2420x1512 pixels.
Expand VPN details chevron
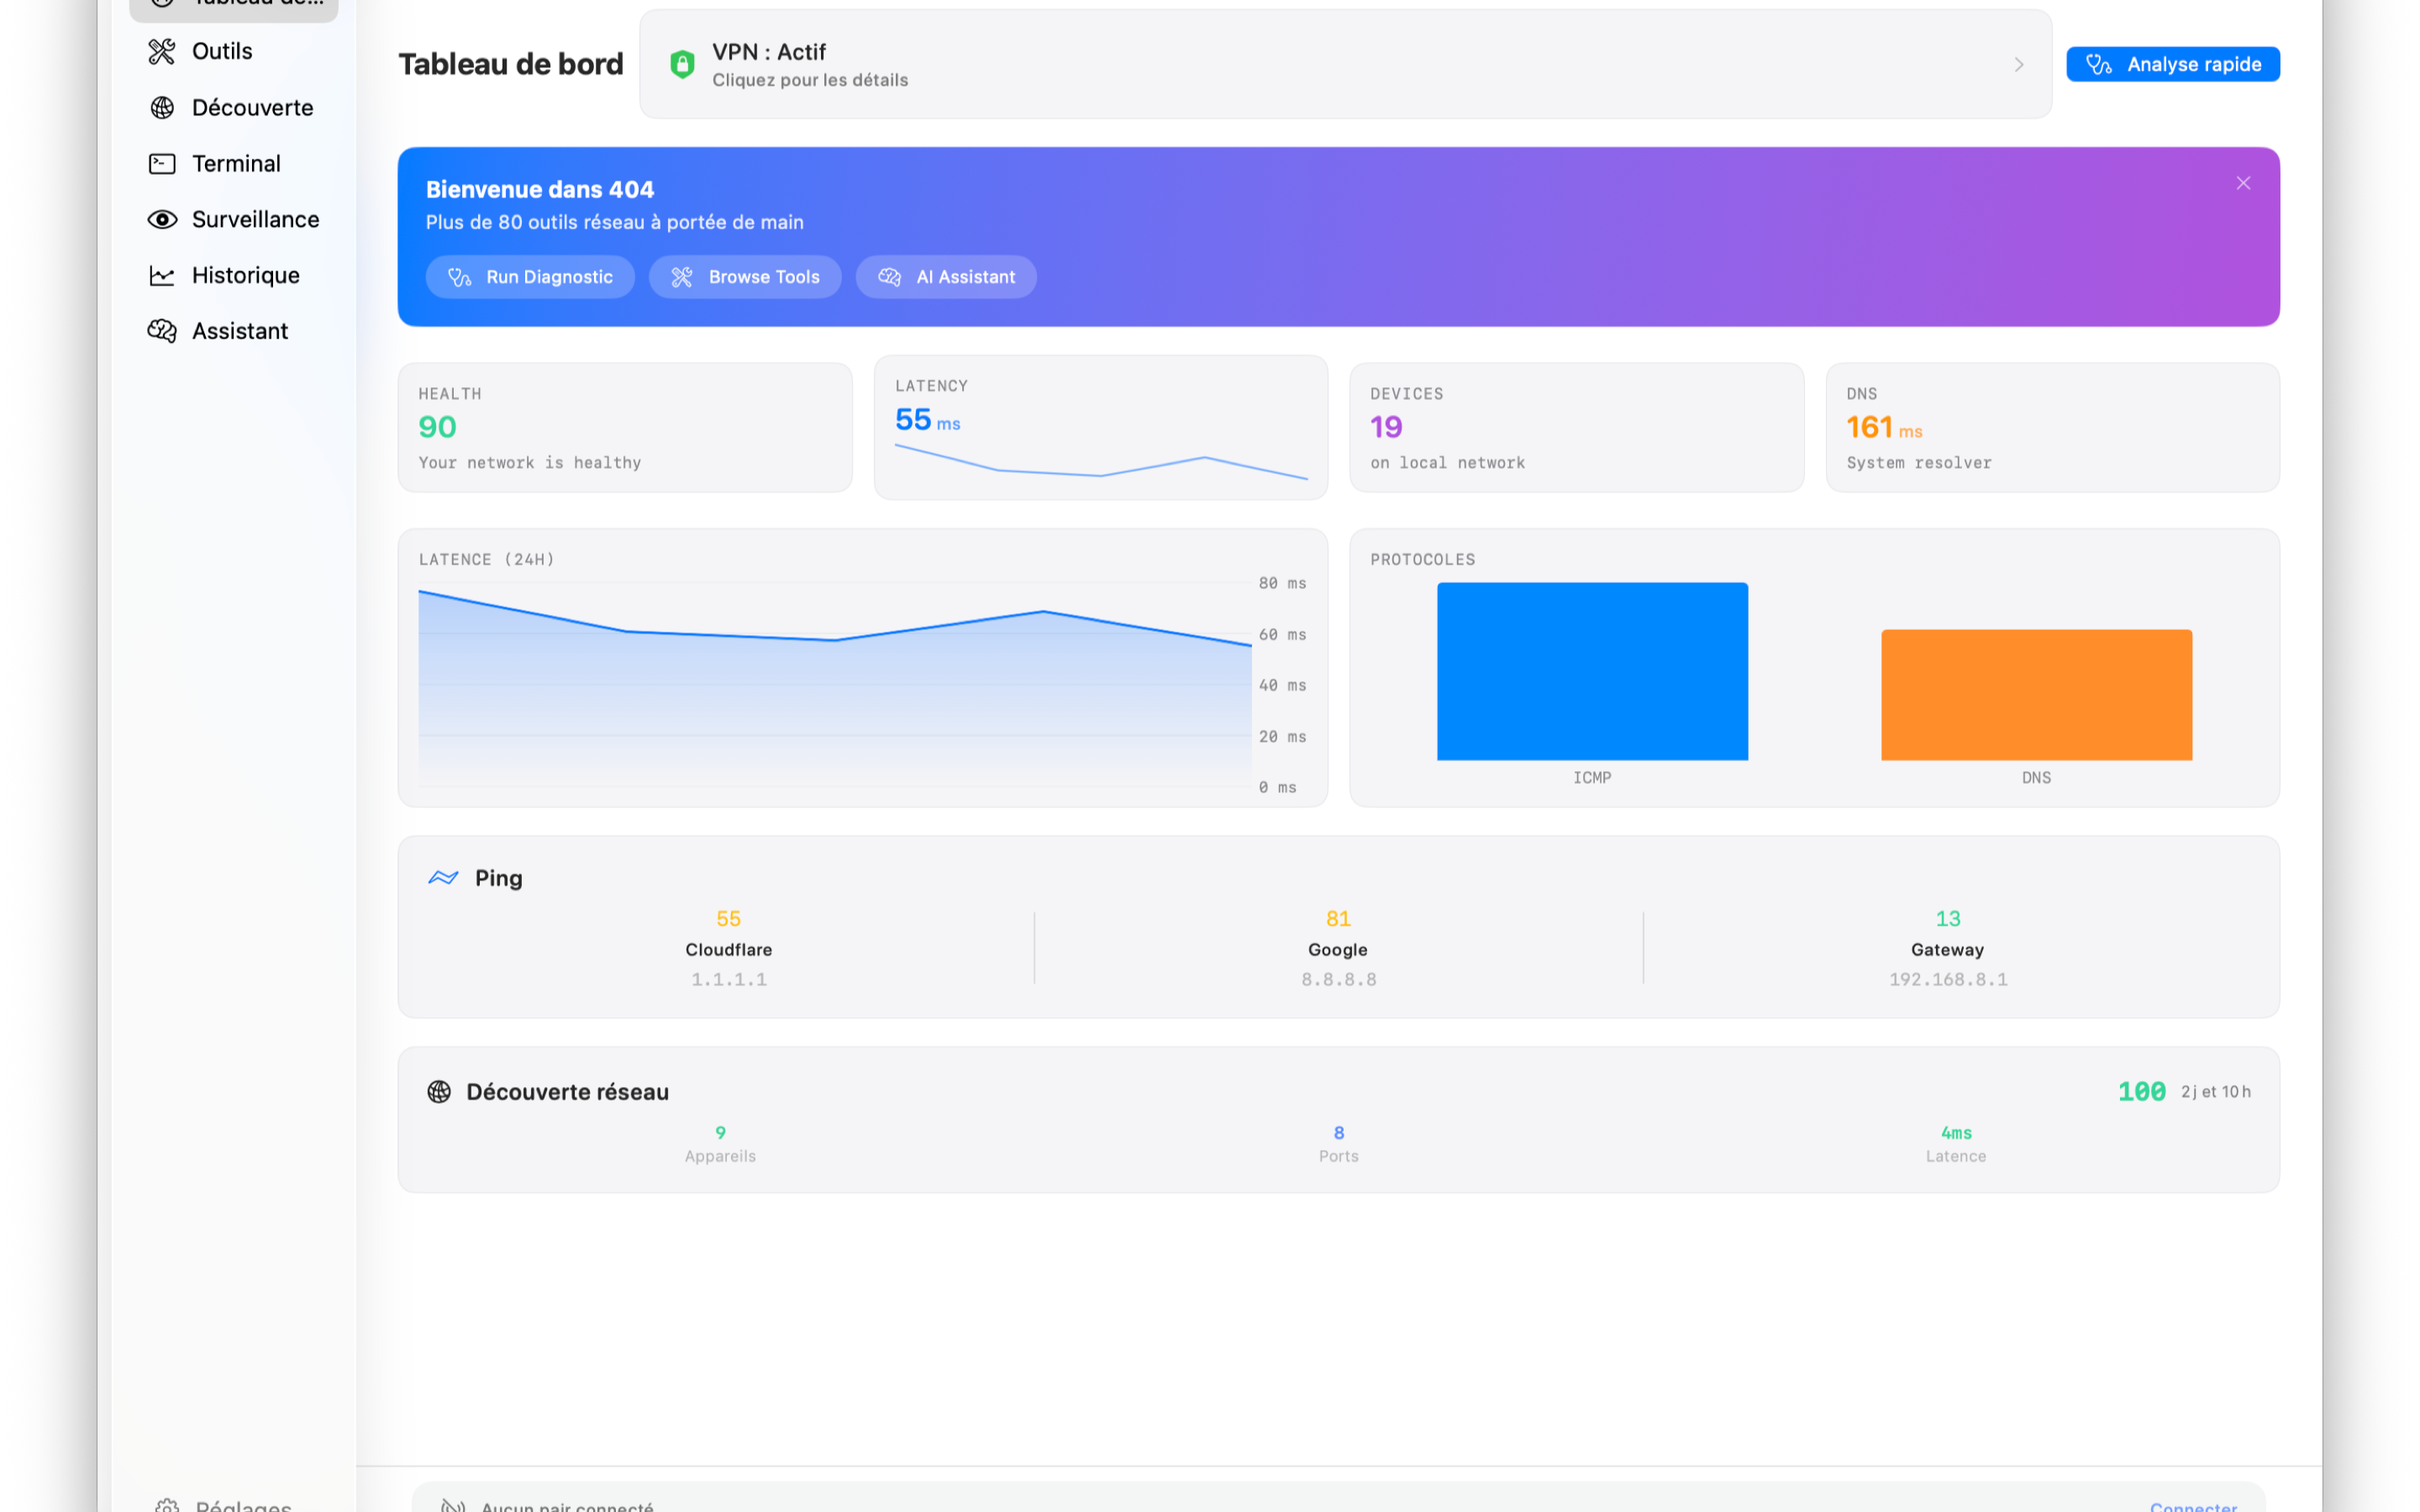(2019, 64)
